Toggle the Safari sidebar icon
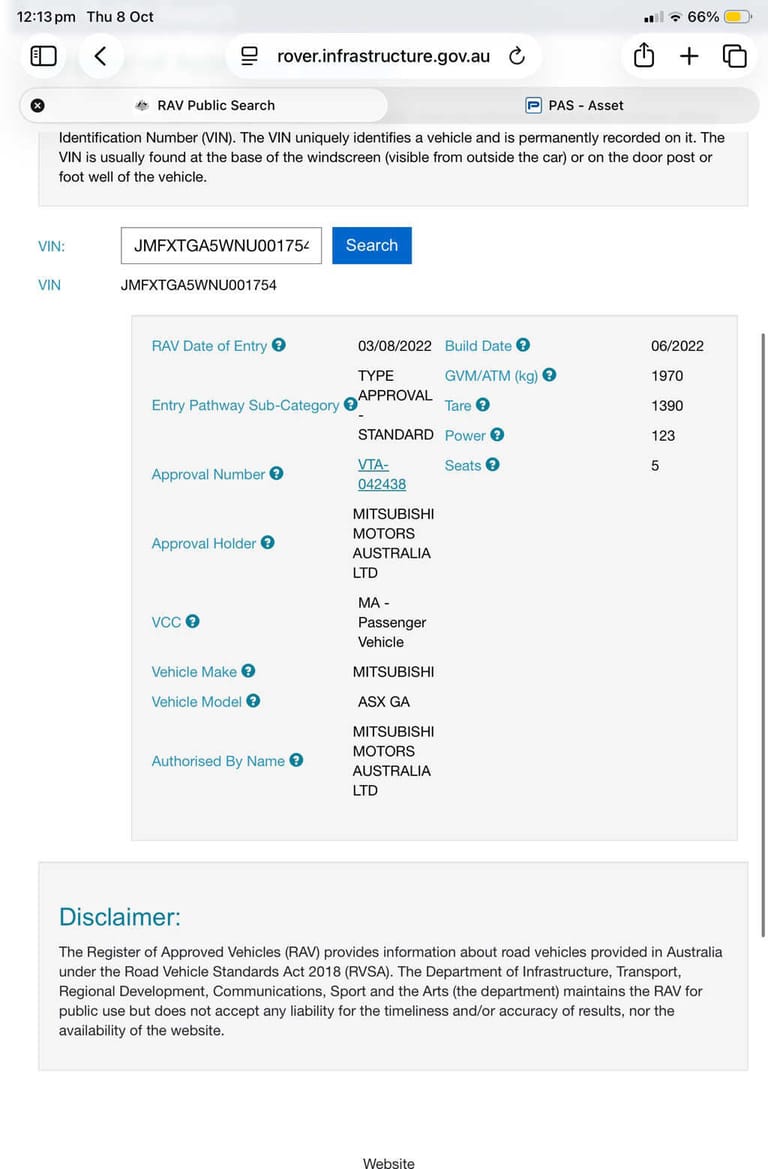 pyautogui.click(x=43, y=56)
